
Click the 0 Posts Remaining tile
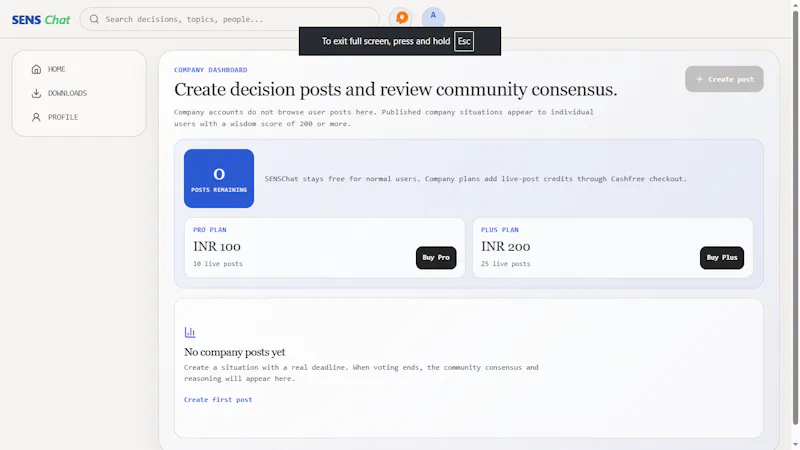219,179
